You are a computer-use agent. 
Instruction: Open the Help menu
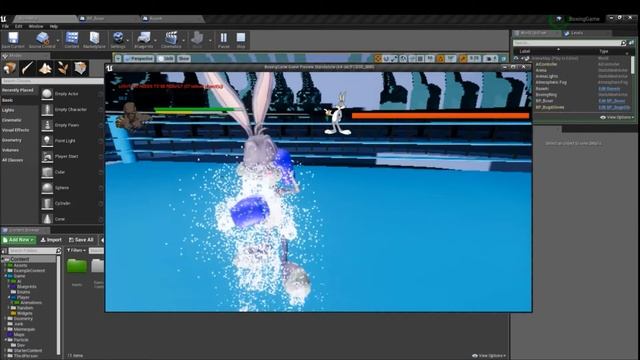(53, 26)
